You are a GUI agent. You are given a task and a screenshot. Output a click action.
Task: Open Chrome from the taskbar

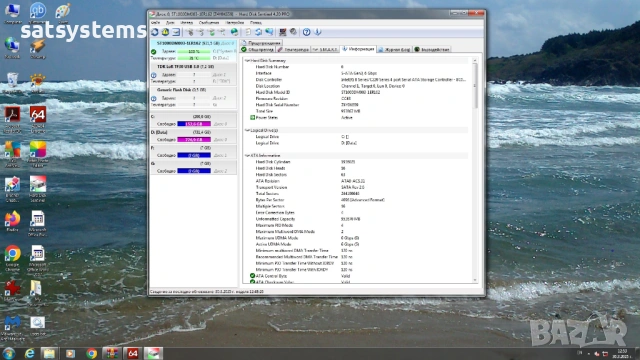coord(91,353)
